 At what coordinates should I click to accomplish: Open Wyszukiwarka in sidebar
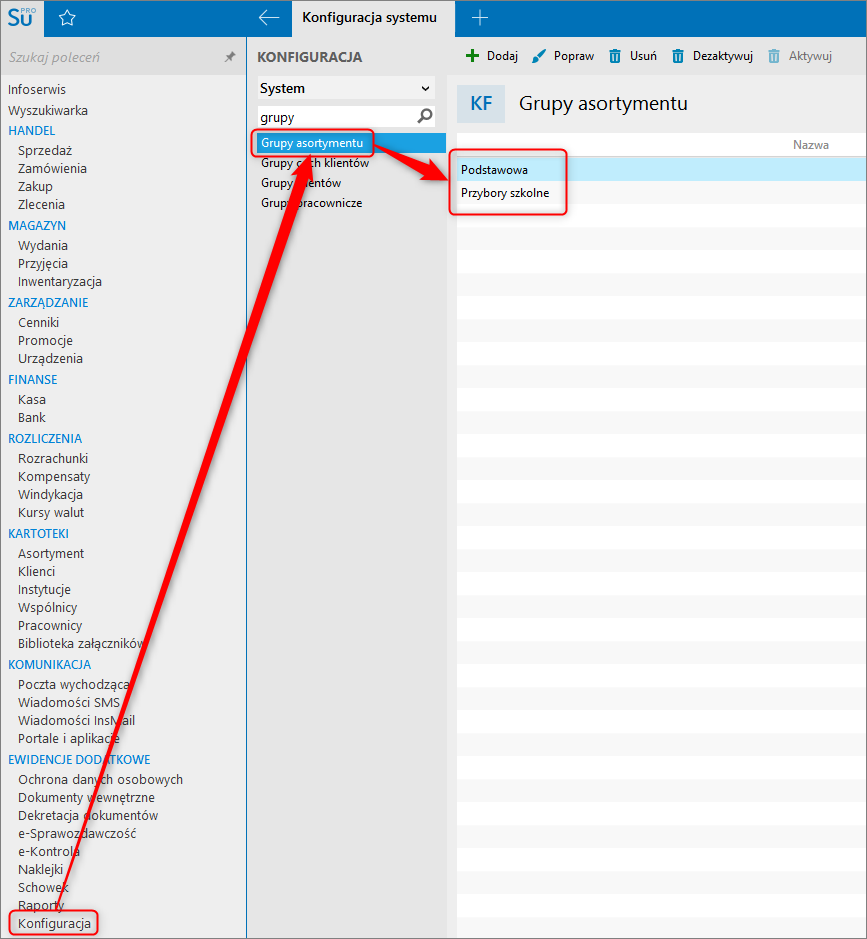click(48, 110)
